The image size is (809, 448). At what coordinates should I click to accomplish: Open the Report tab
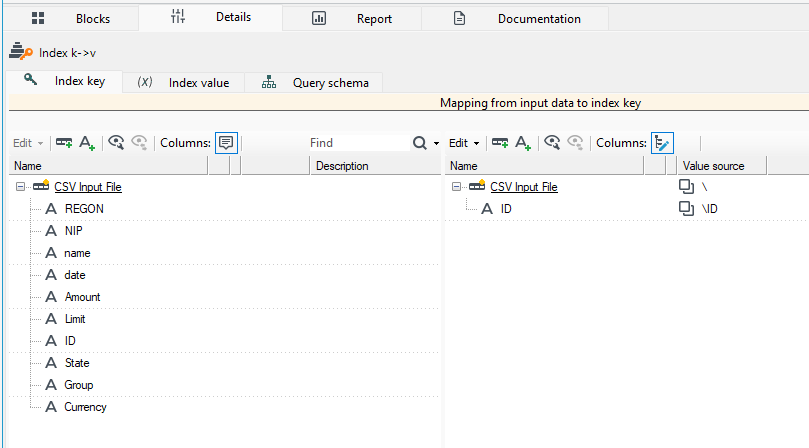tap(352, 19)
